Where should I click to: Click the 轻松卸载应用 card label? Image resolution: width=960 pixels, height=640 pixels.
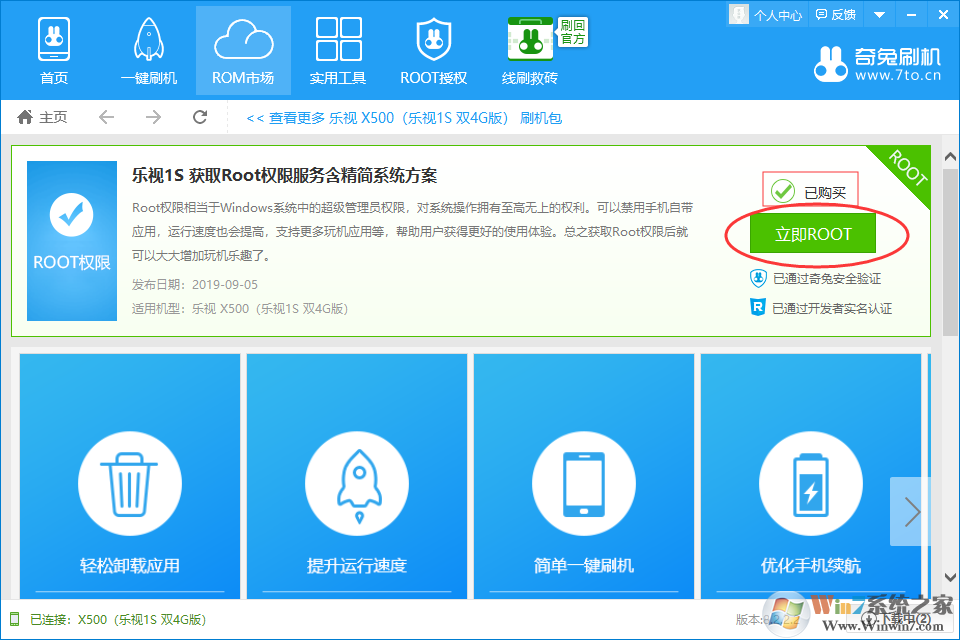coord(130,565)
